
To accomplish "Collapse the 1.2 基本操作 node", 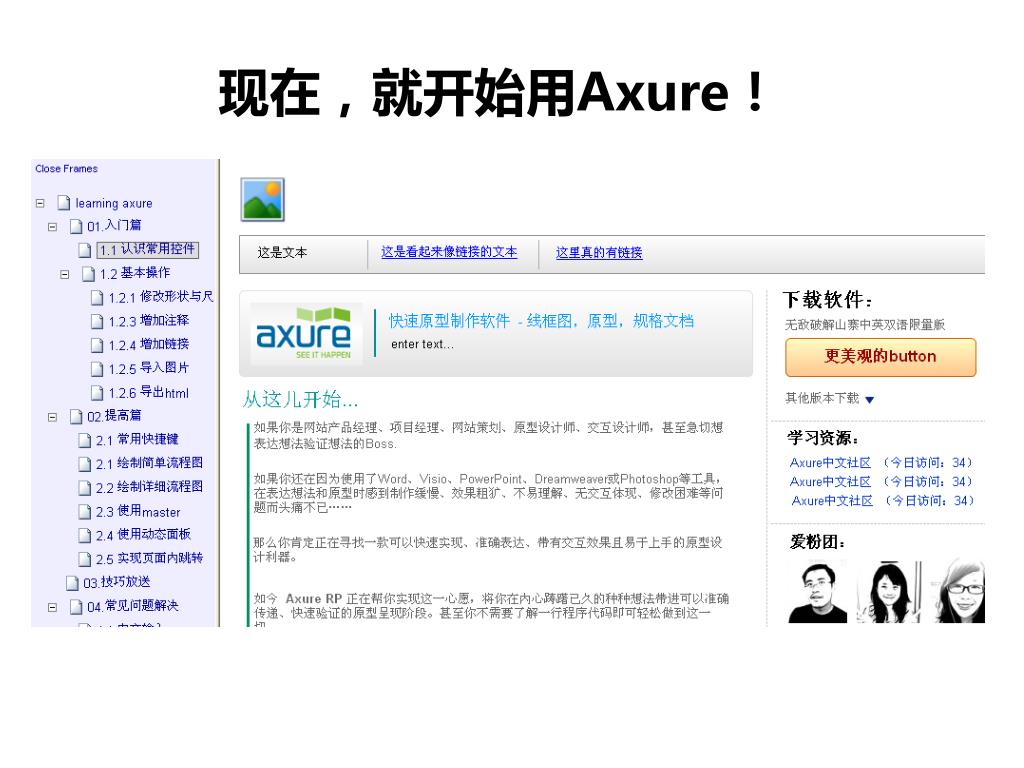I will click(x=64, y=274).
